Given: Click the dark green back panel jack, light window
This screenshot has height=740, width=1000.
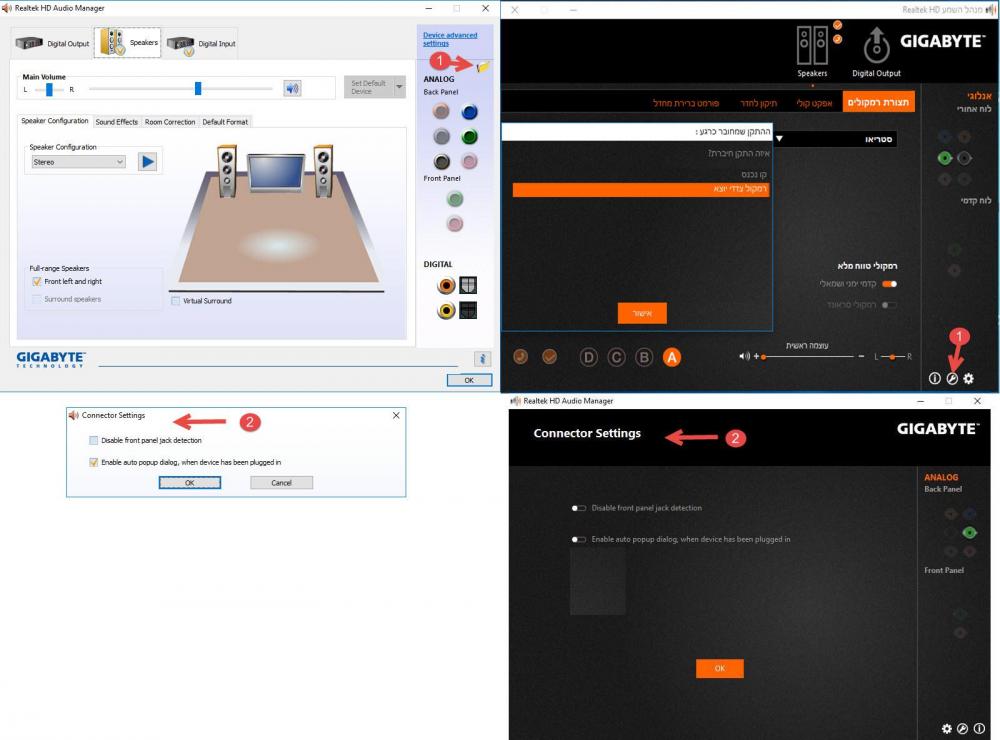Looking at the screenshot, I should point(469,137).
